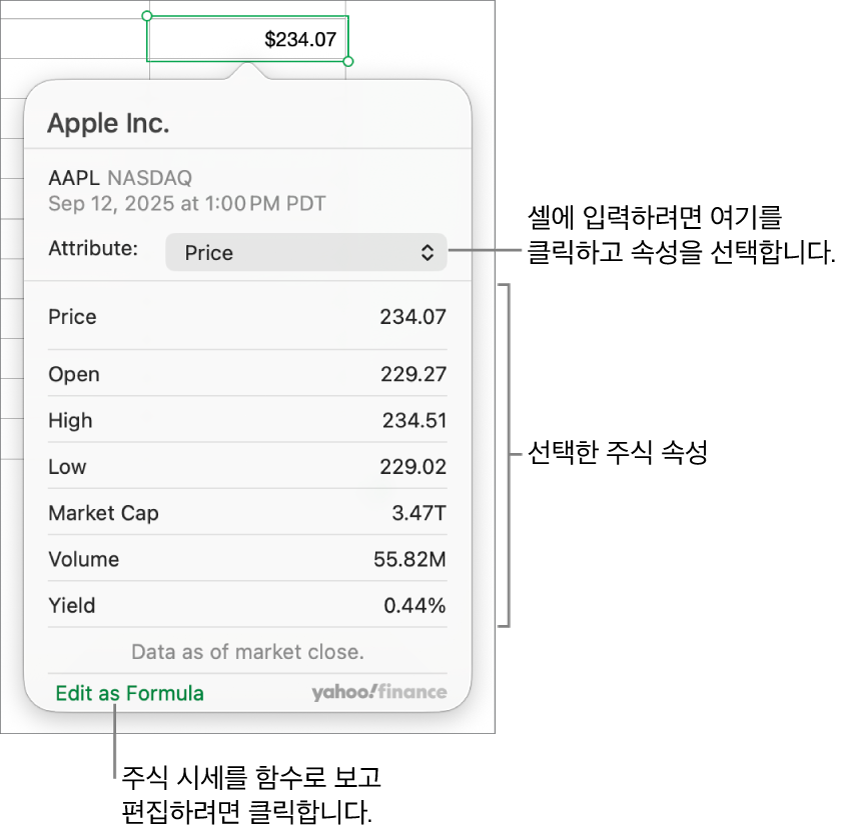Click the up-down chevron in the Attribute popup

[x=427, y=253]
